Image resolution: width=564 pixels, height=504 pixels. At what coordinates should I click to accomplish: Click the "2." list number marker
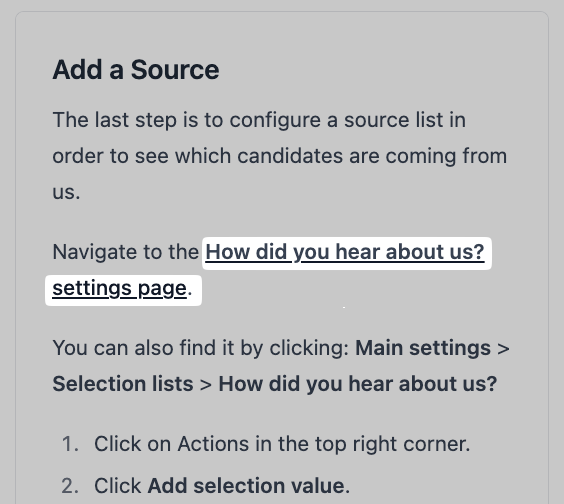(x=70, y=486)
